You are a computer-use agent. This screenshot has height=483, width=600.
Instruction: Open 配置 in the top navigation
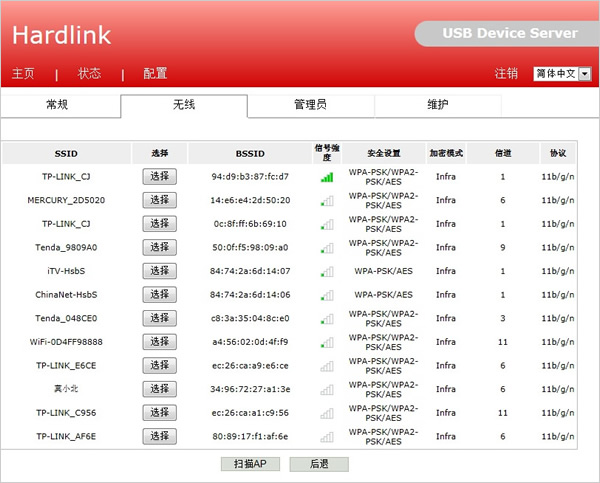155,73
